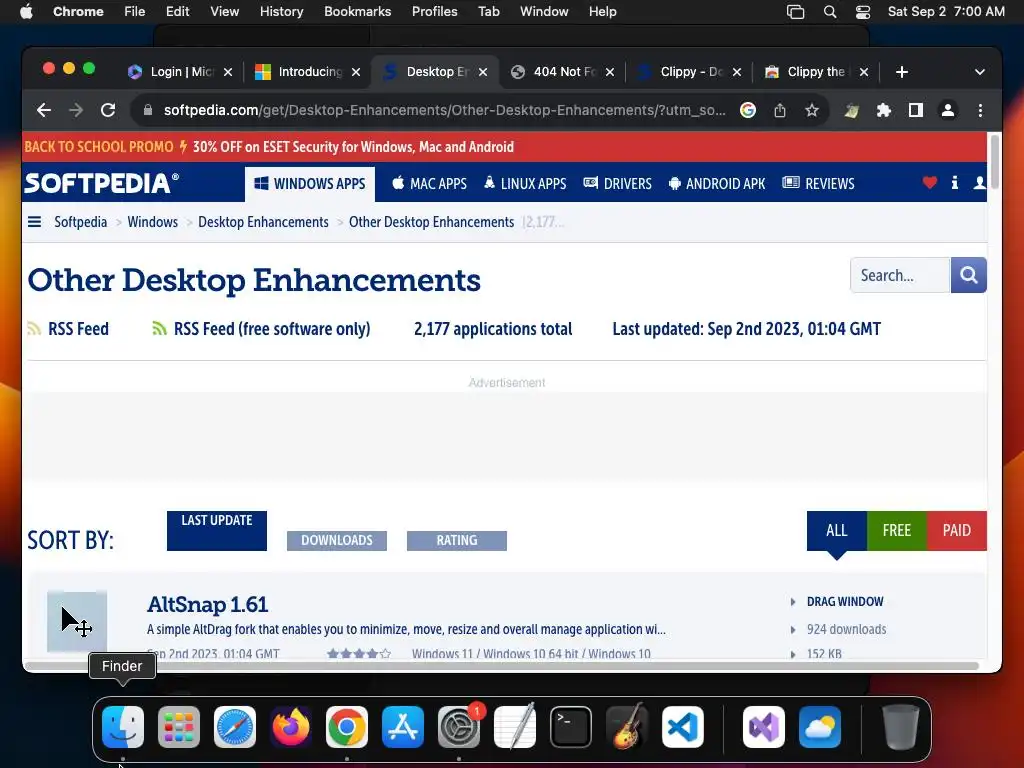Open Visual Studio Code from the Dock
This screenshot has width=1024, height=768.
click(x=682, y=727)
